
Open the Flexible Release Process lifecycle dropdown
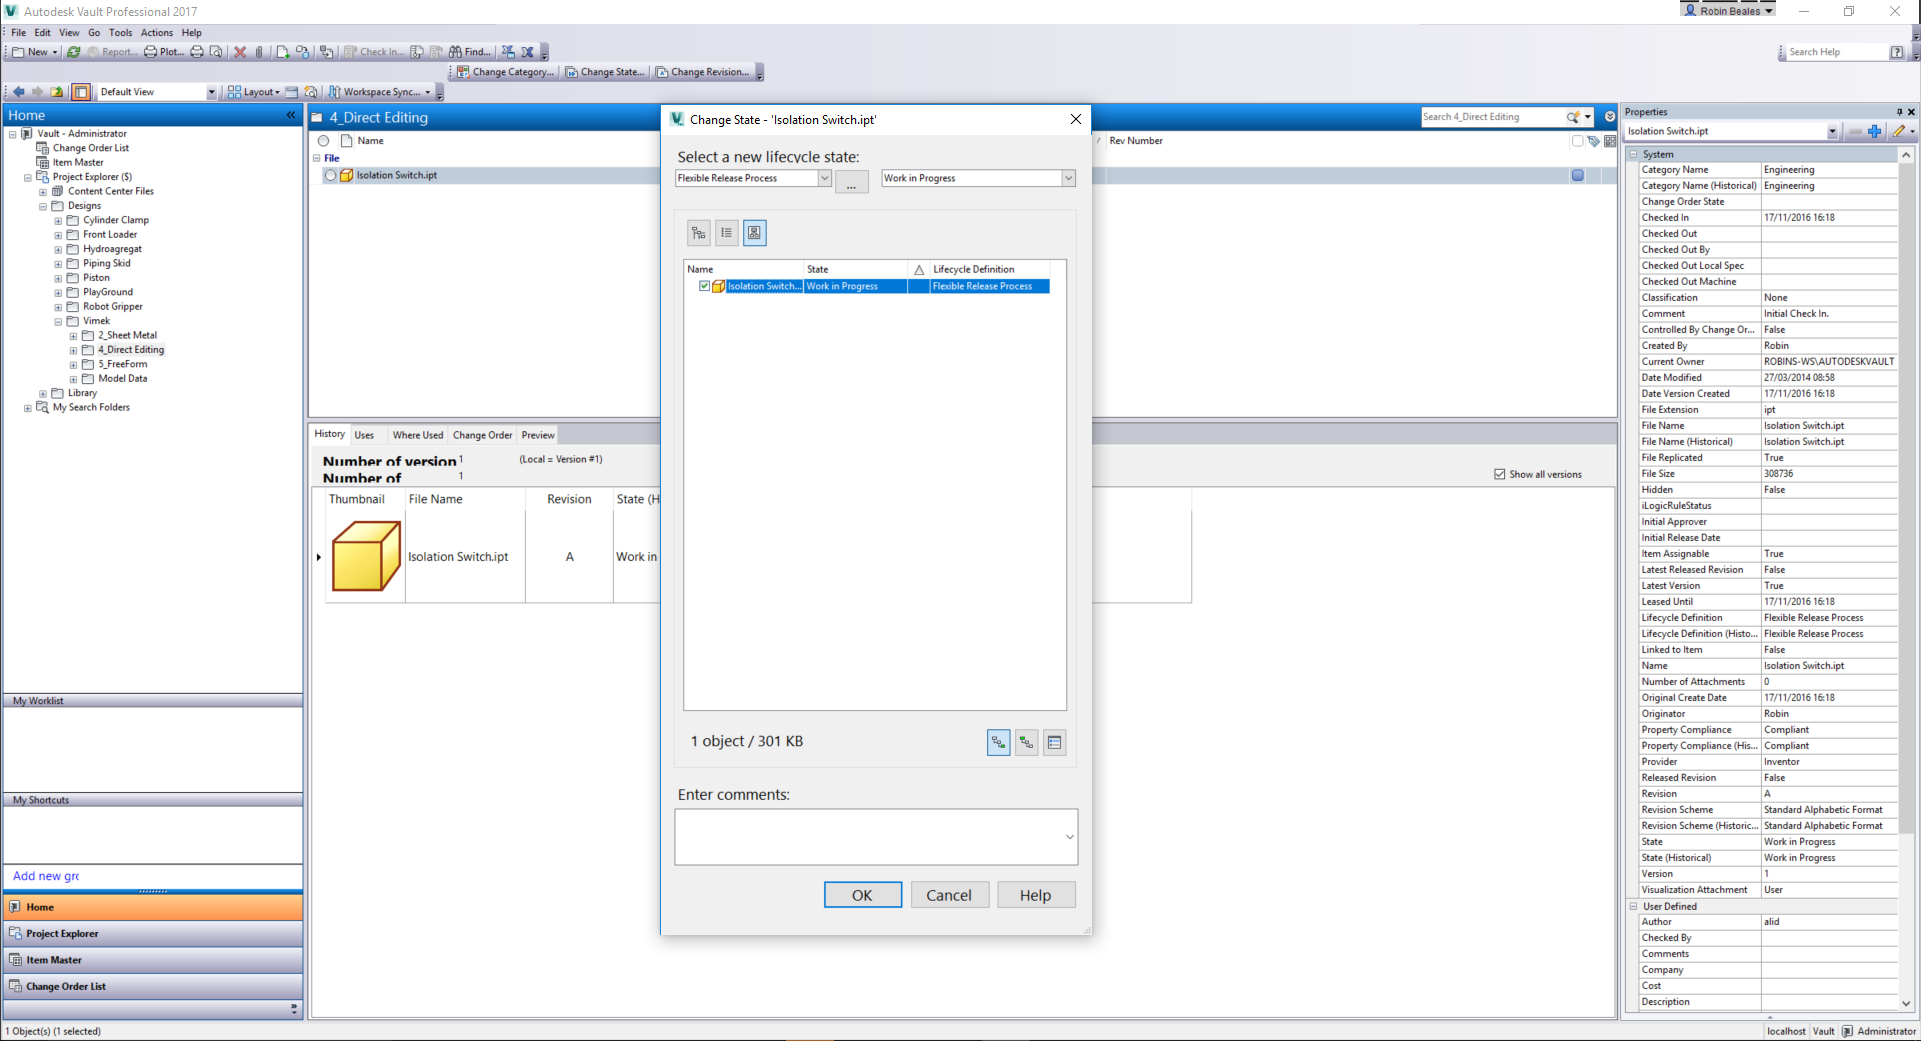(x=824, y=178)
